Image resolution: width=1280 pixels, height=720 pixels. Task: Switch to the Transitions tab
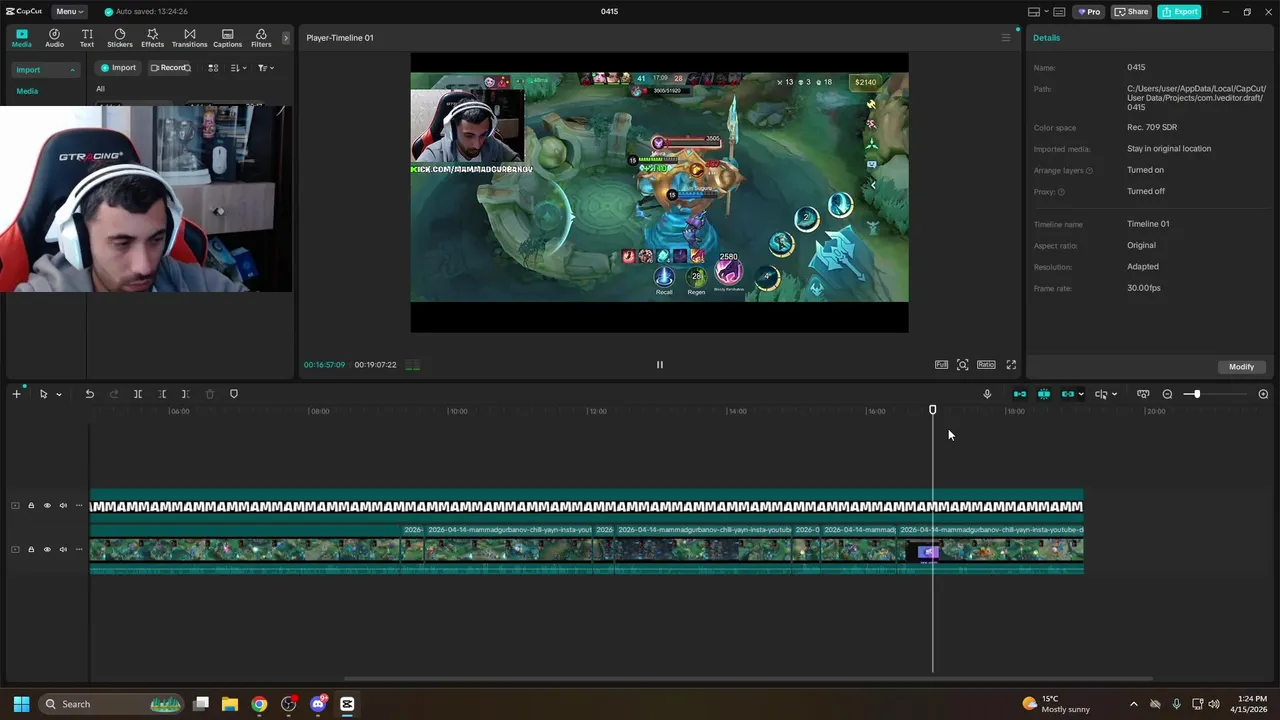point(189,38)
